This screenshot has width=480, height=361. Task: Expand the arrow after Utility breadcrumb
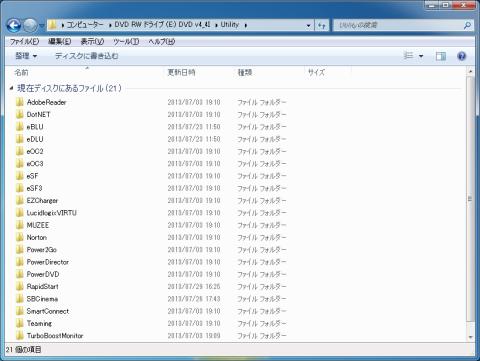click(245, 25)
